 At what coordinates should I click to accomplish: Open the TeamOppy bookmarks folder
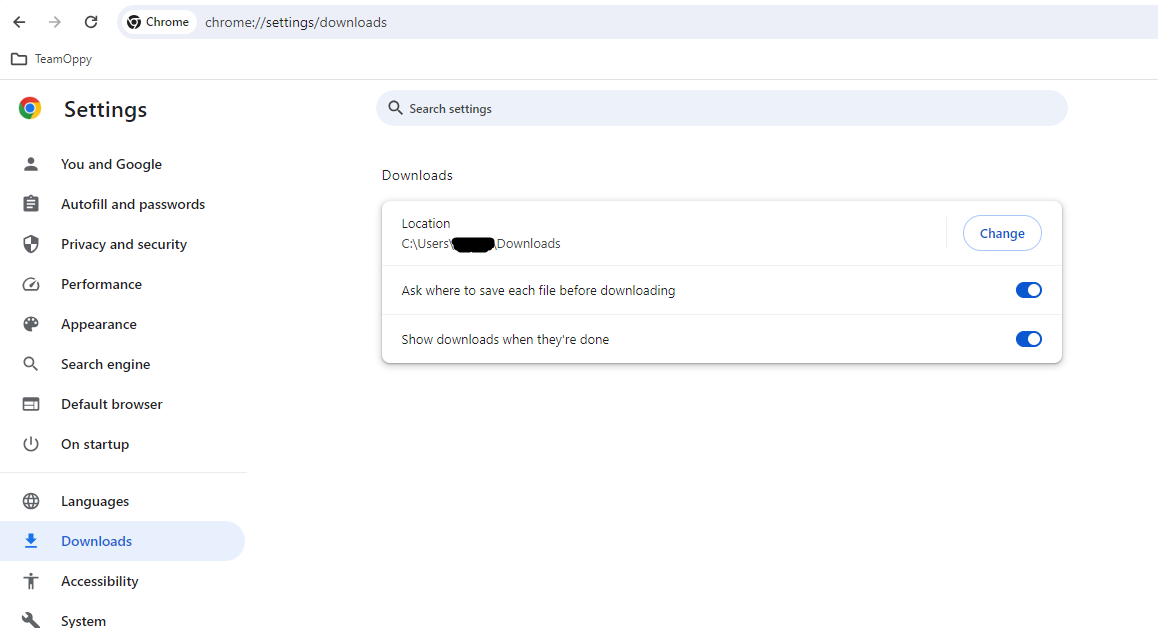(50, 58)
